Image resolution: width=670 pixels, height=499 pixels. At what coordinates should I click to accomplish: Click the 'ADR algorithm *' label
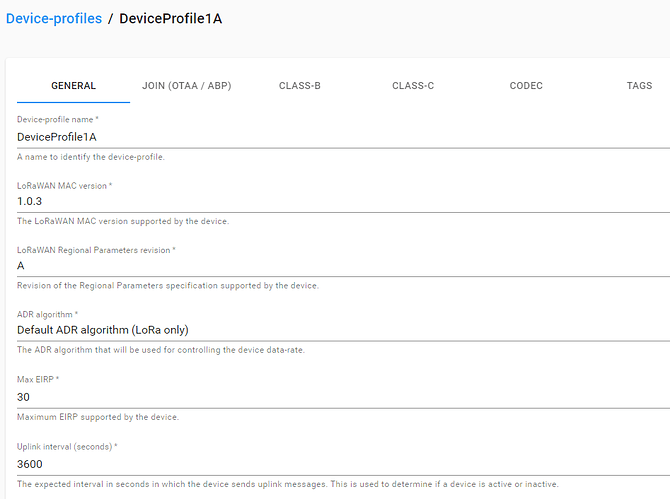[47, 314]
